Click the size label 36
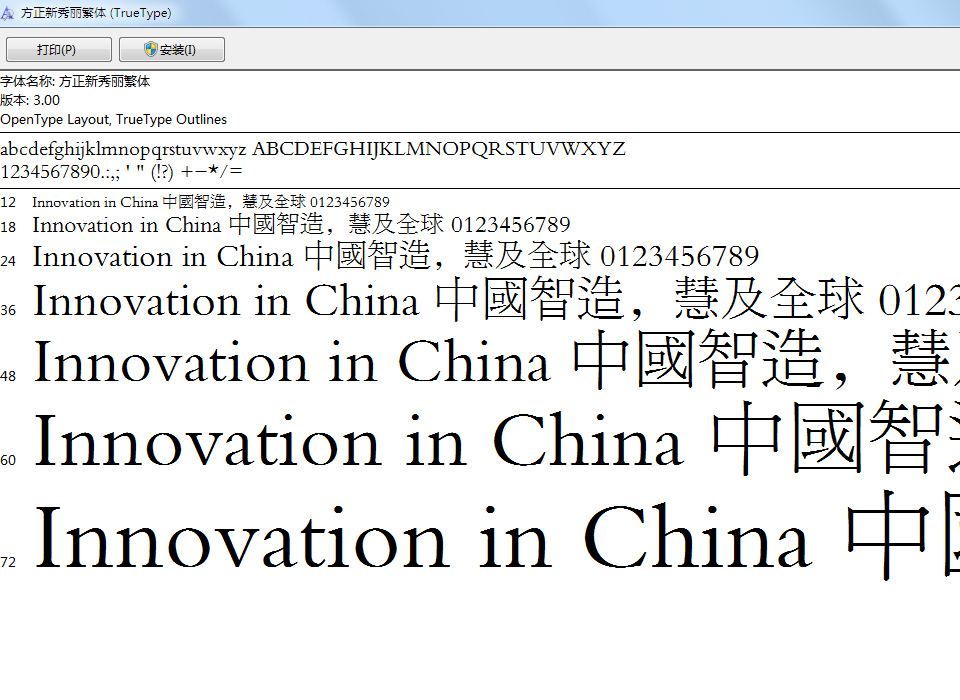The width and height of the screenshot is (960, 700). (9, 310)
